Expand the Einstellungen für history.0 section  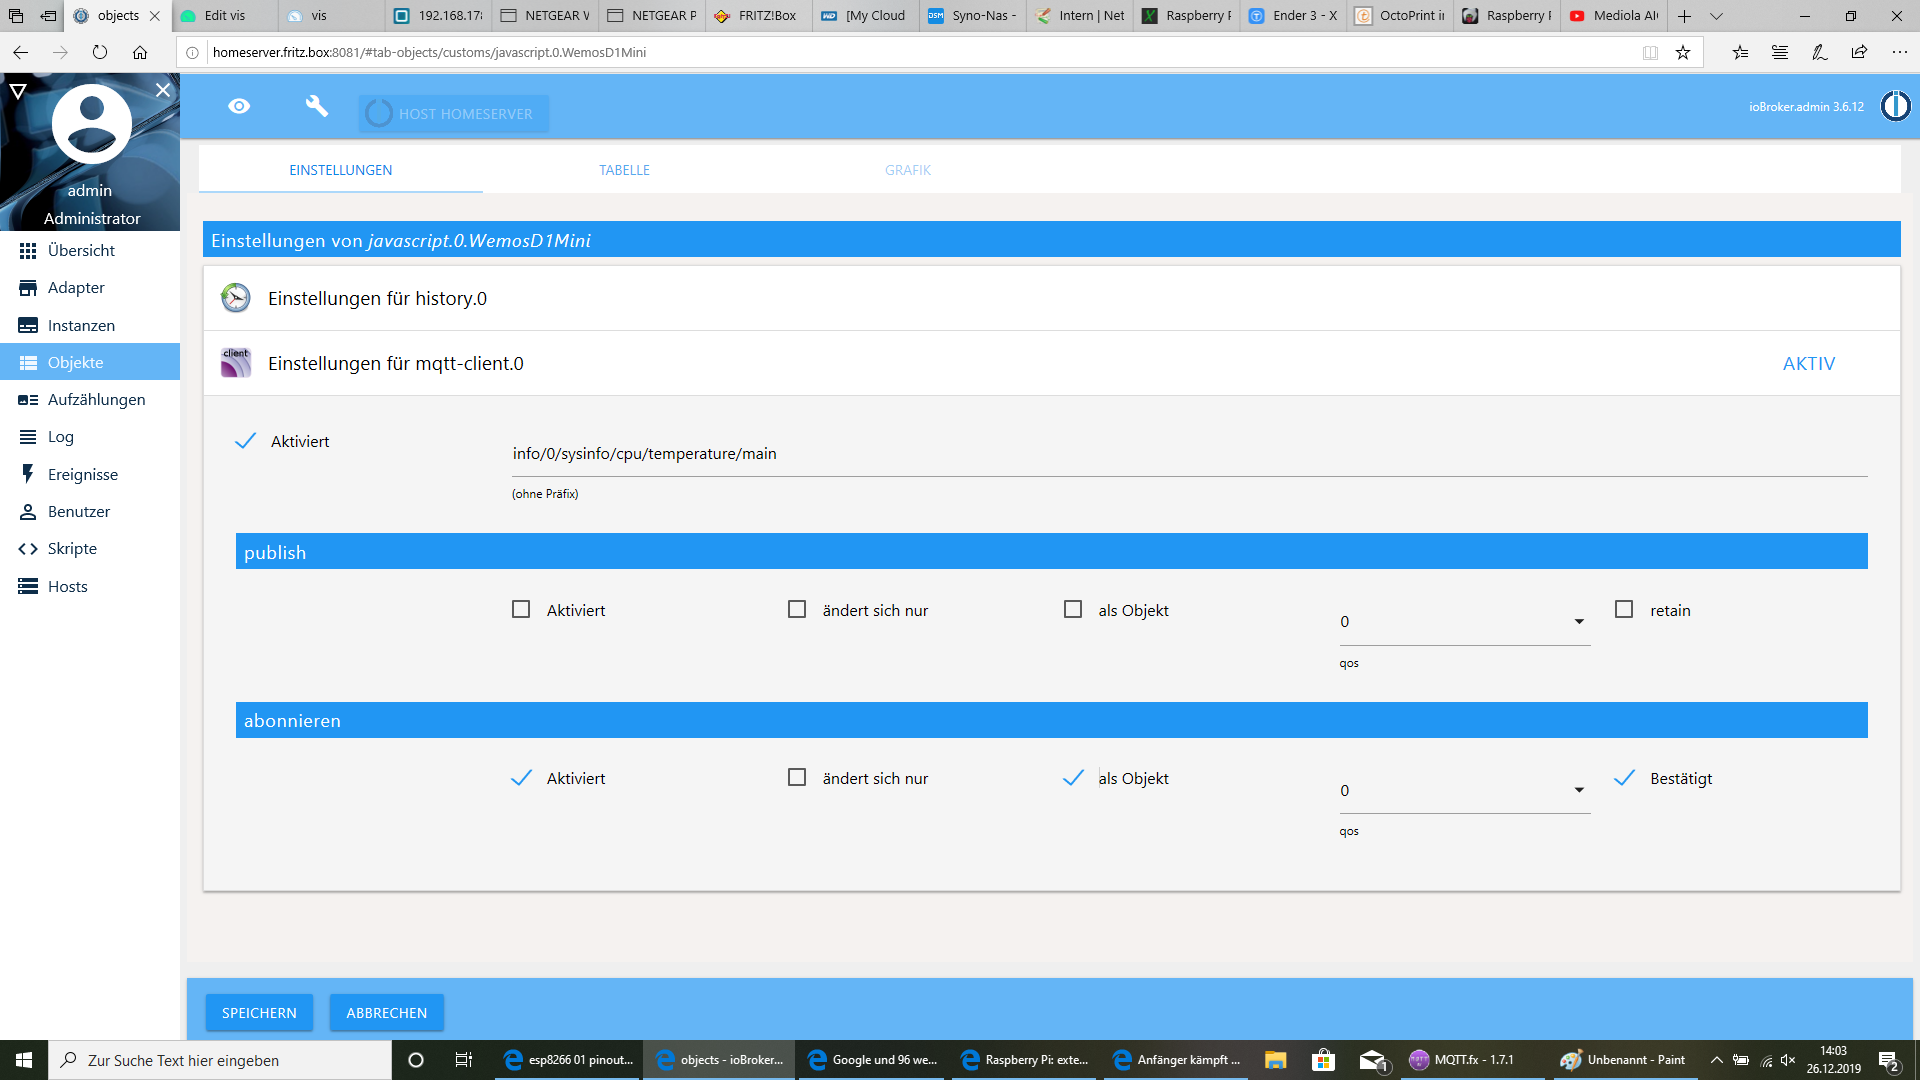(378, 298)
